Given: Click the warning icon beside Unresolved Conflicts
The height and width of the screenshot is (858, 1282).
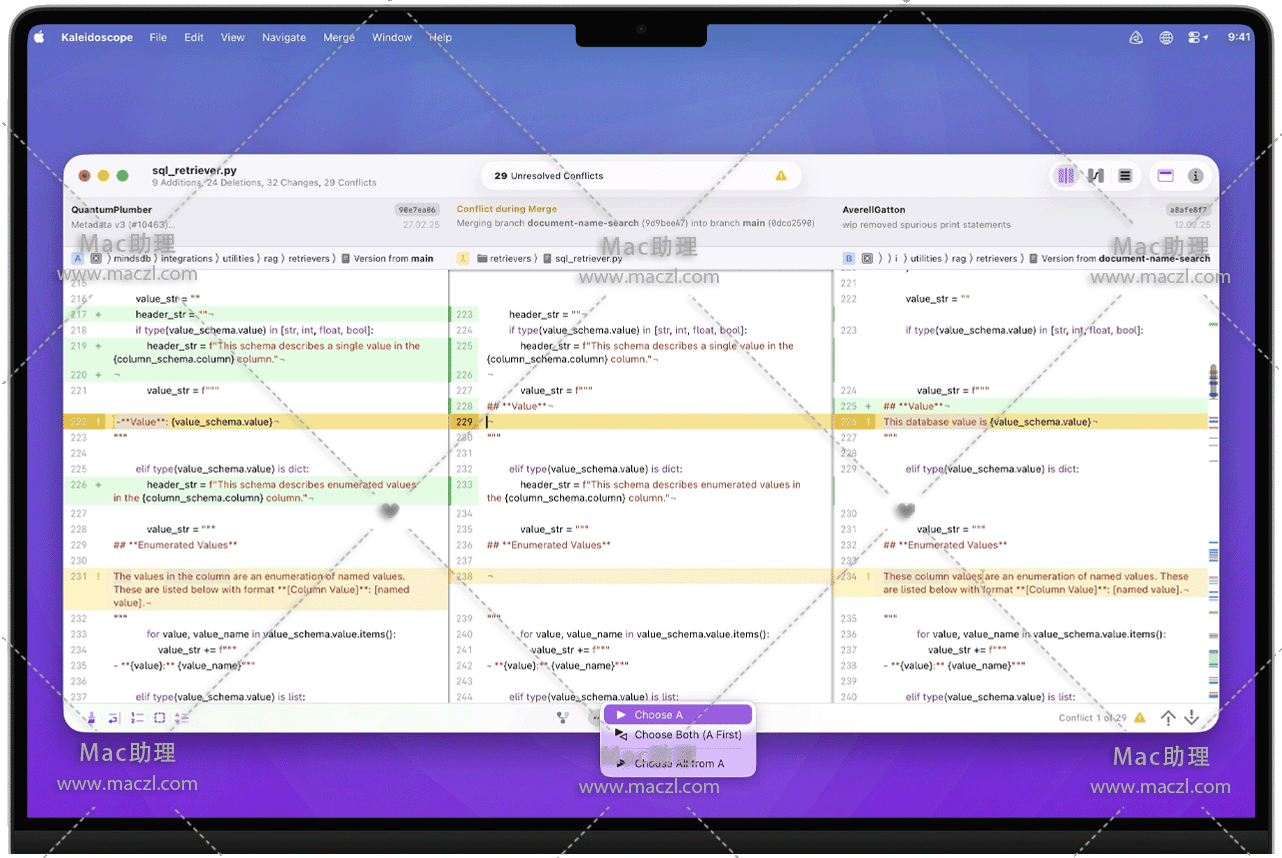Looking at the screenshot, I should click(781, 176).
